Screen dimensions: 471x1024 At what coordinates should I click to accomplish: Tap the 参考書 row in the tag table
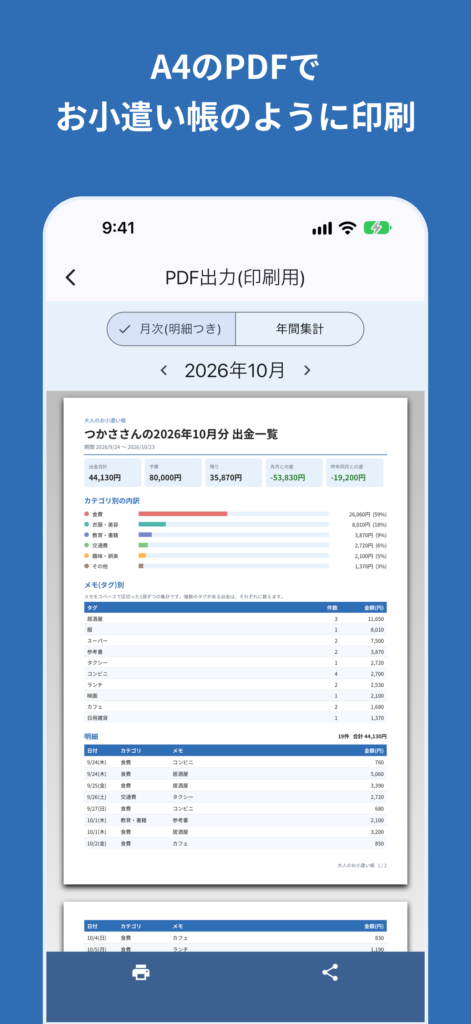235,652
